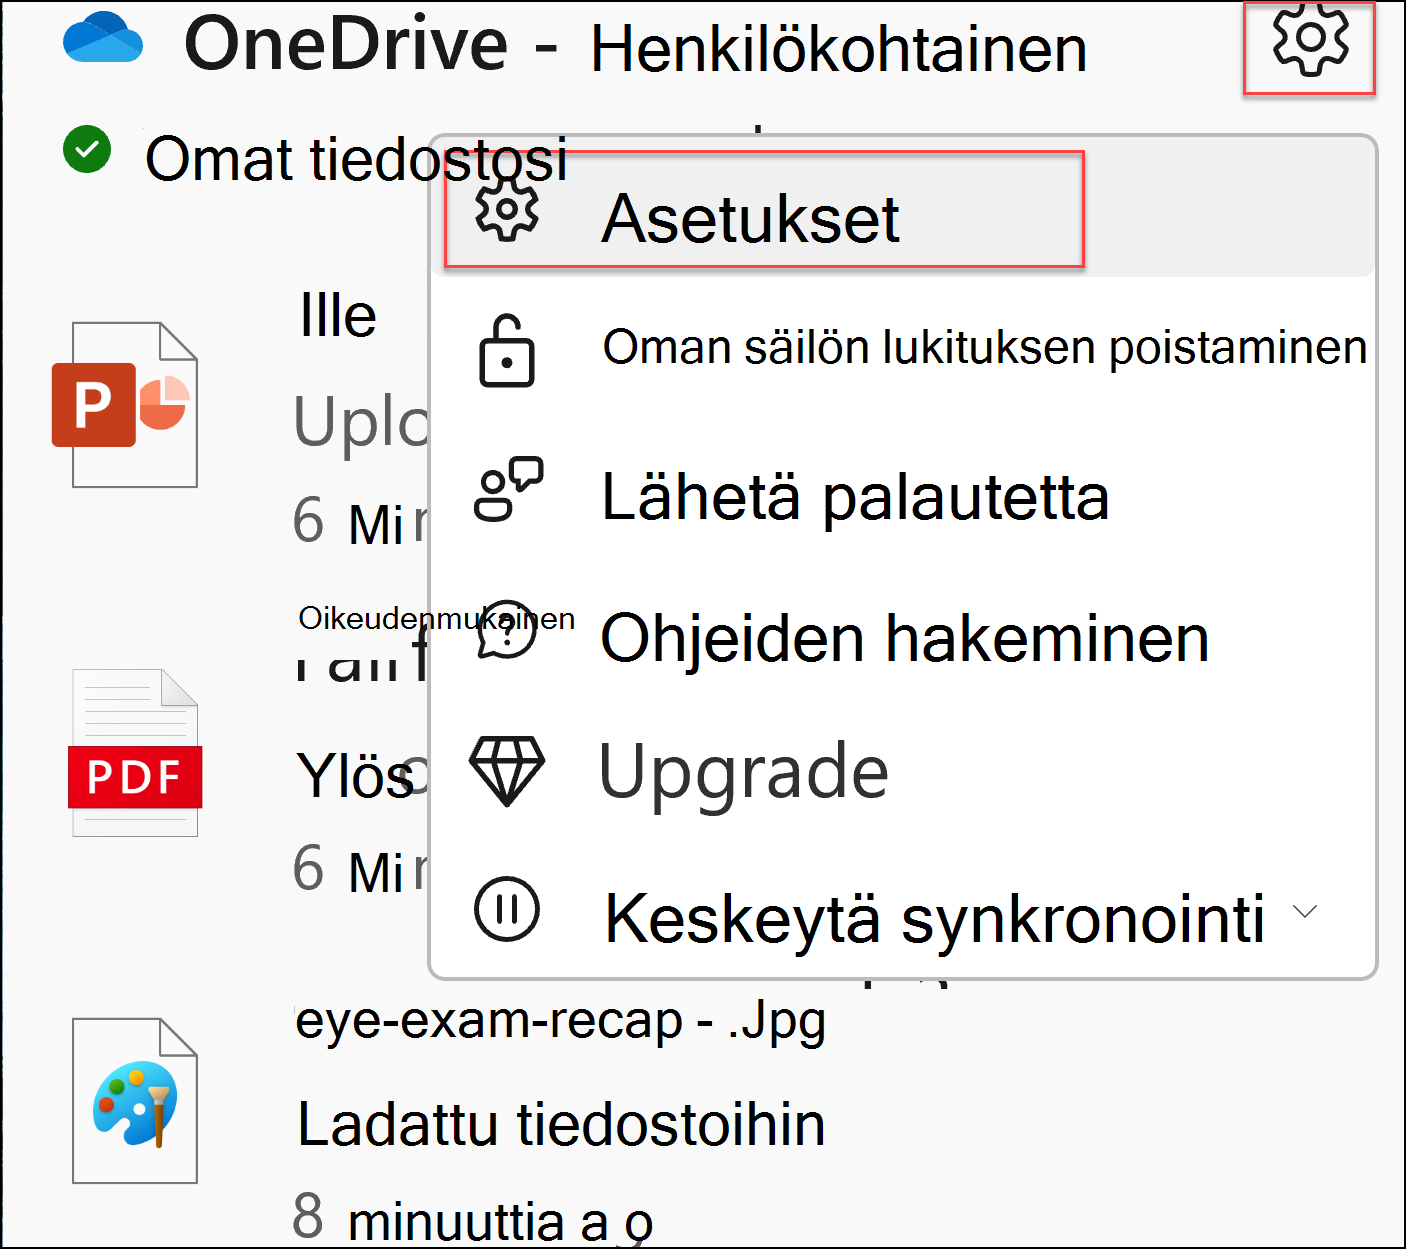Open the Paint image file icon
1406x1249 pixels.
pyautogui.click(x=135, y=1100)
